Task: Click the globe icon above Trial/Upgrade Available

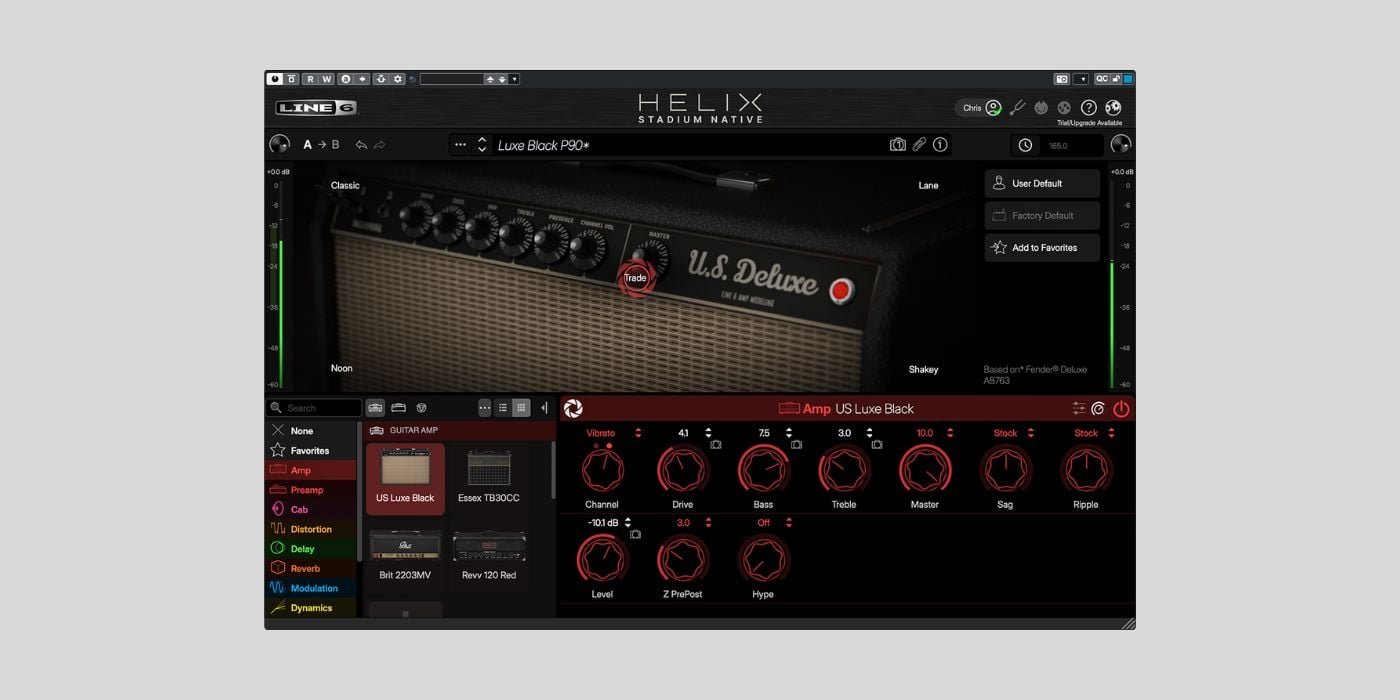Action: pos(1113,108)
